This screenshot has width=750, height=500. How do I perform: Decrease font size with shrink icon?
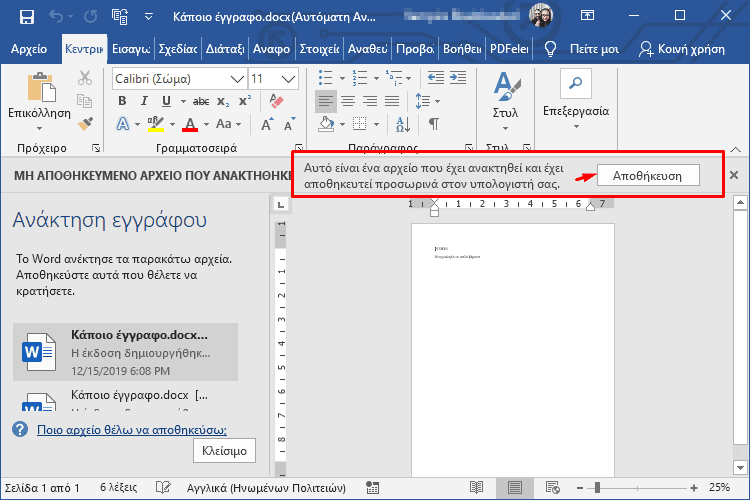pyautogui.click(x=289, y=124)
